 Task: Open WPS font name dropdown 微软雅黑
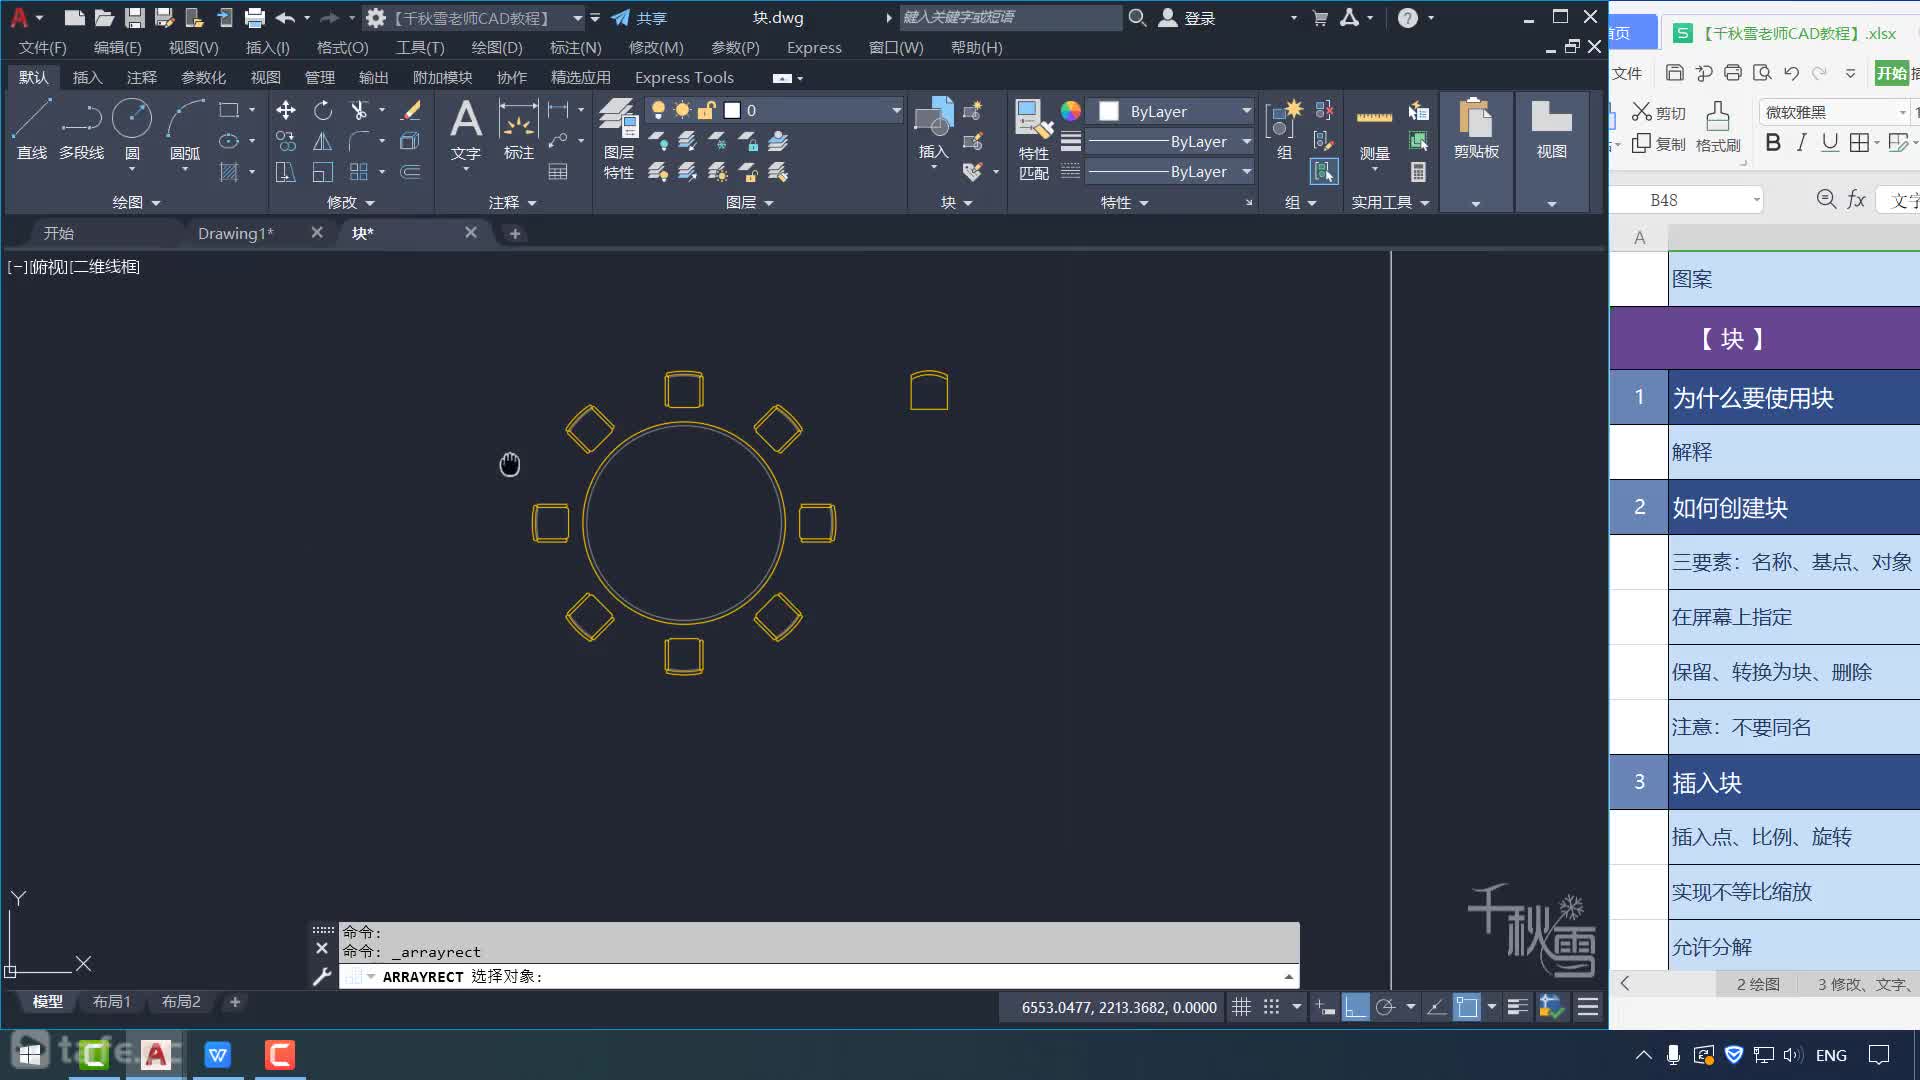pyautogui.click(x=1902, y=112)
